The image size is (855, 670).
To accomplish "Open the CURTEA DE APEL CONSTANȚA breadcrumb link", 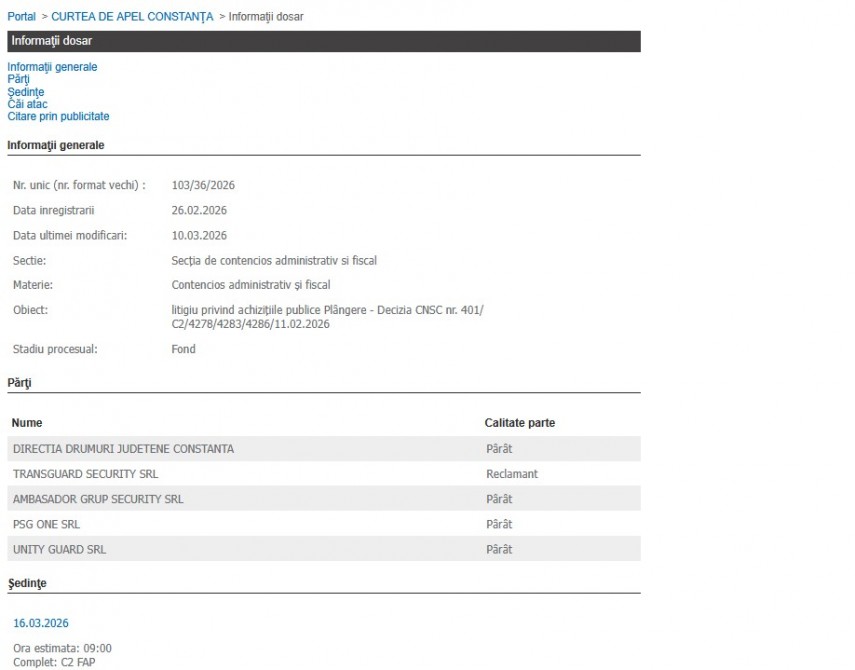I will [x=132, y=17].
